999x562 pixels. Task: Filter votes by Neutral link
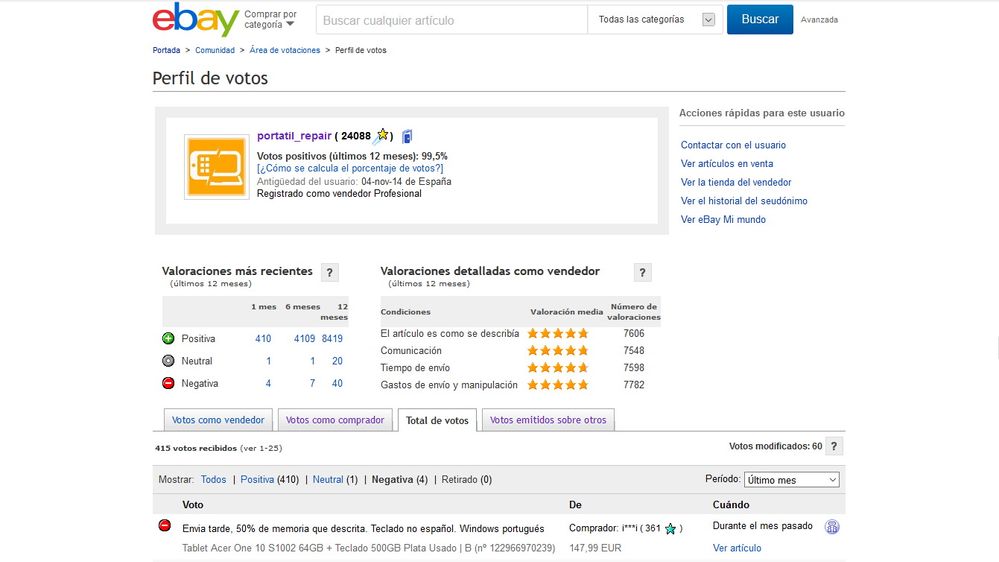[327, 480]
